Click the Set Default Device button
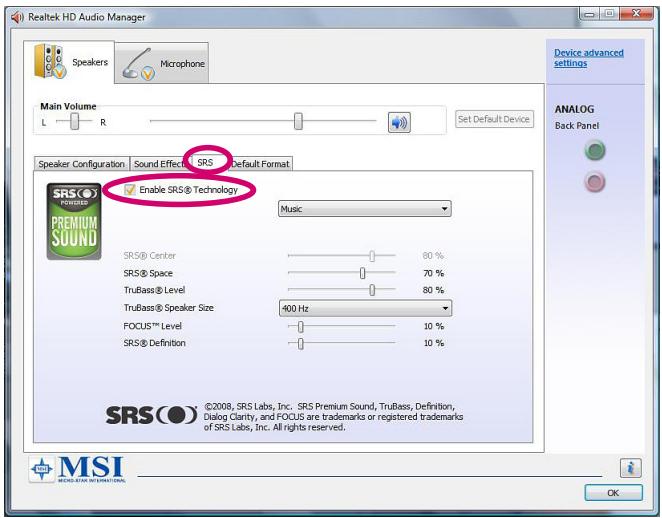 click(x=494, y=119)
